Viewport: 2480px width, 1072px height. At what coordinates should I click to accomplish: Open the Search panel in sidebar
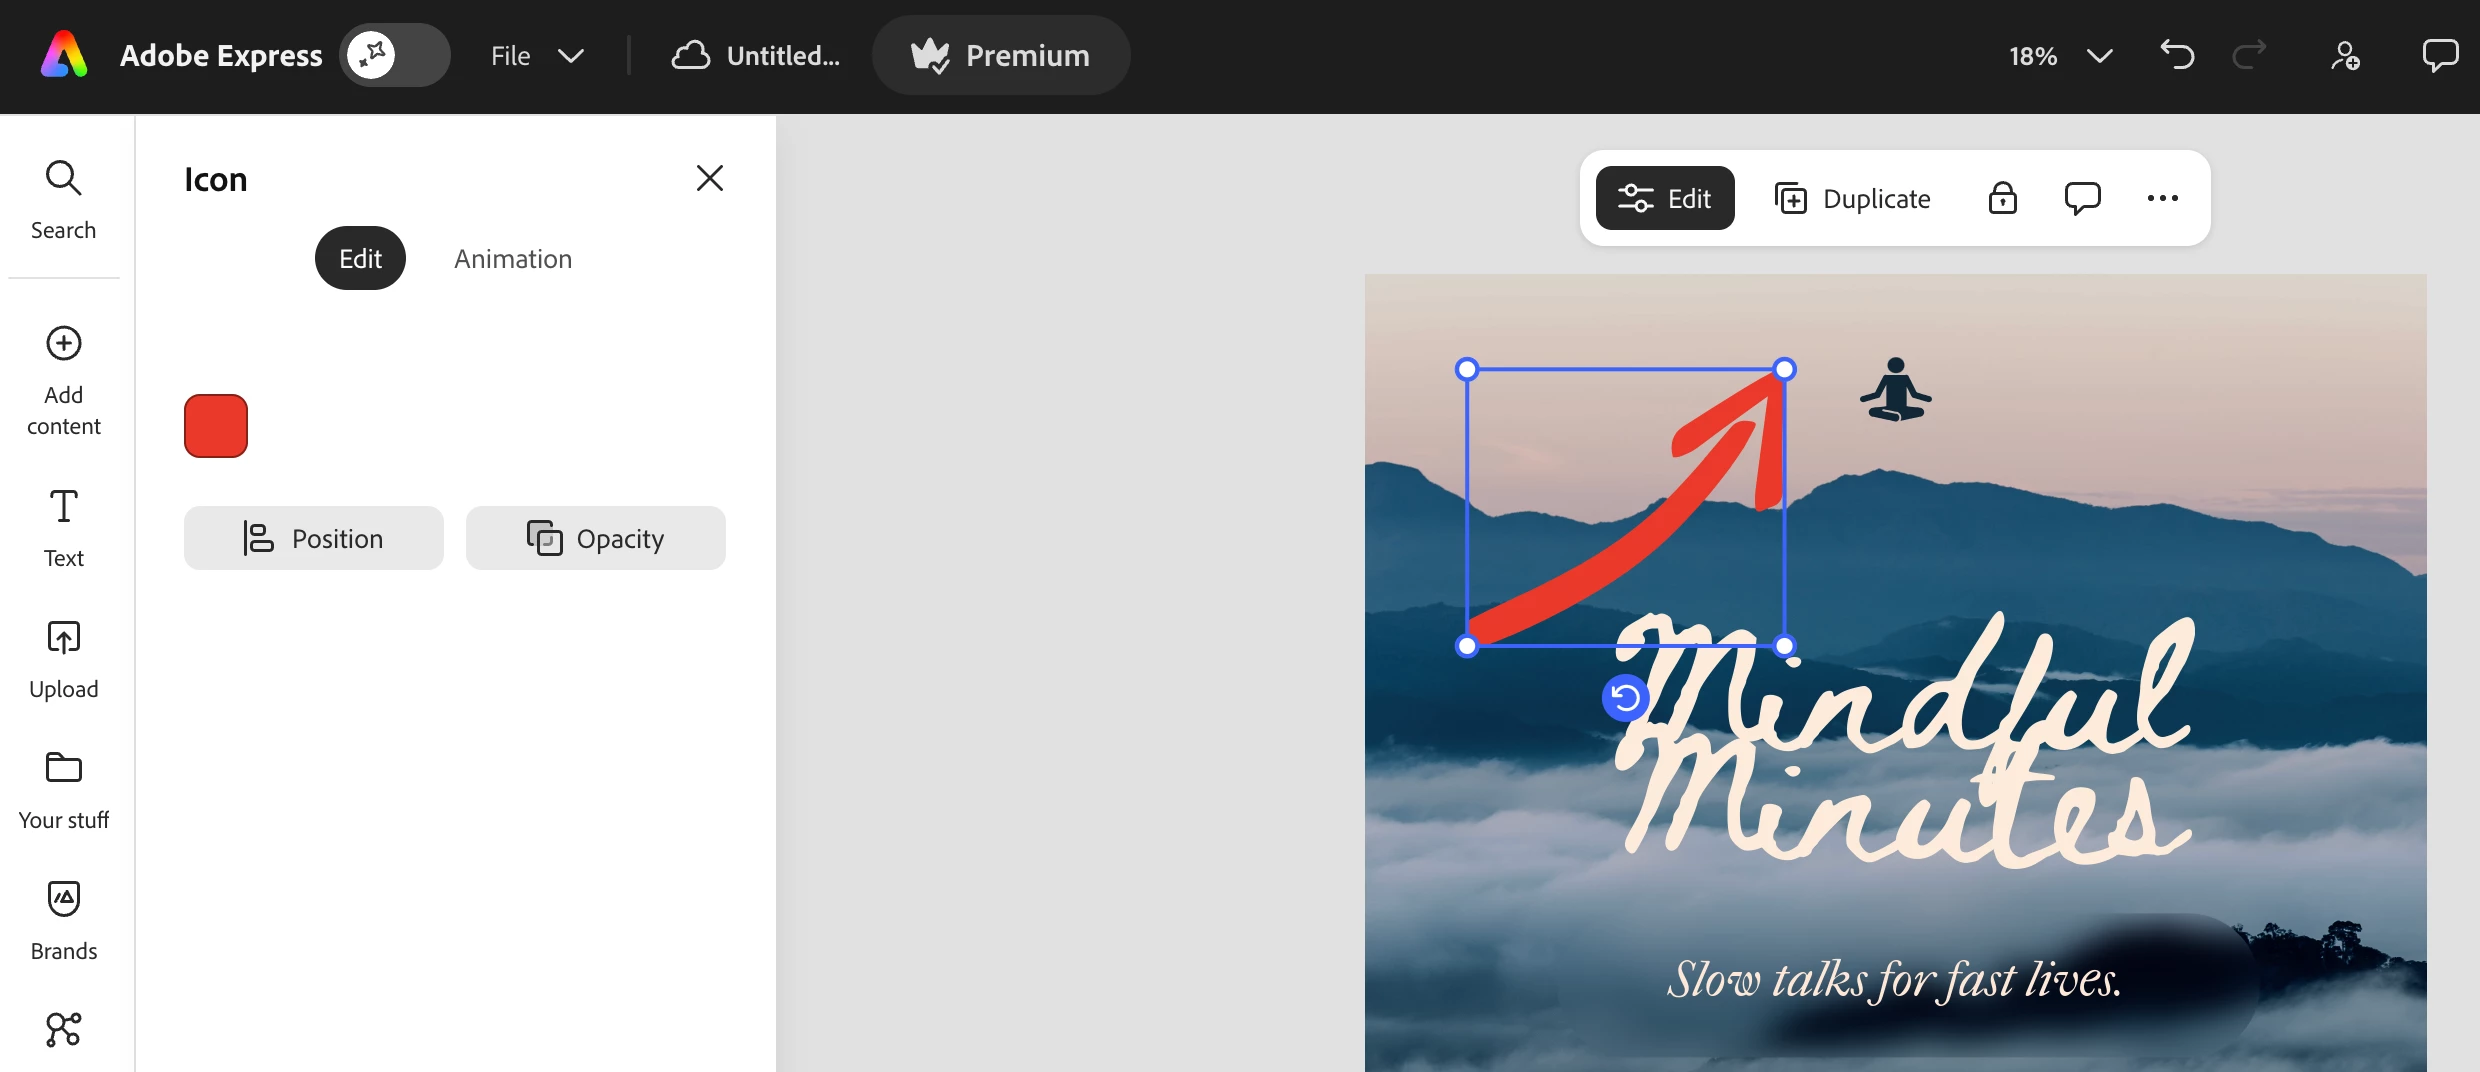tap(63, 199)
